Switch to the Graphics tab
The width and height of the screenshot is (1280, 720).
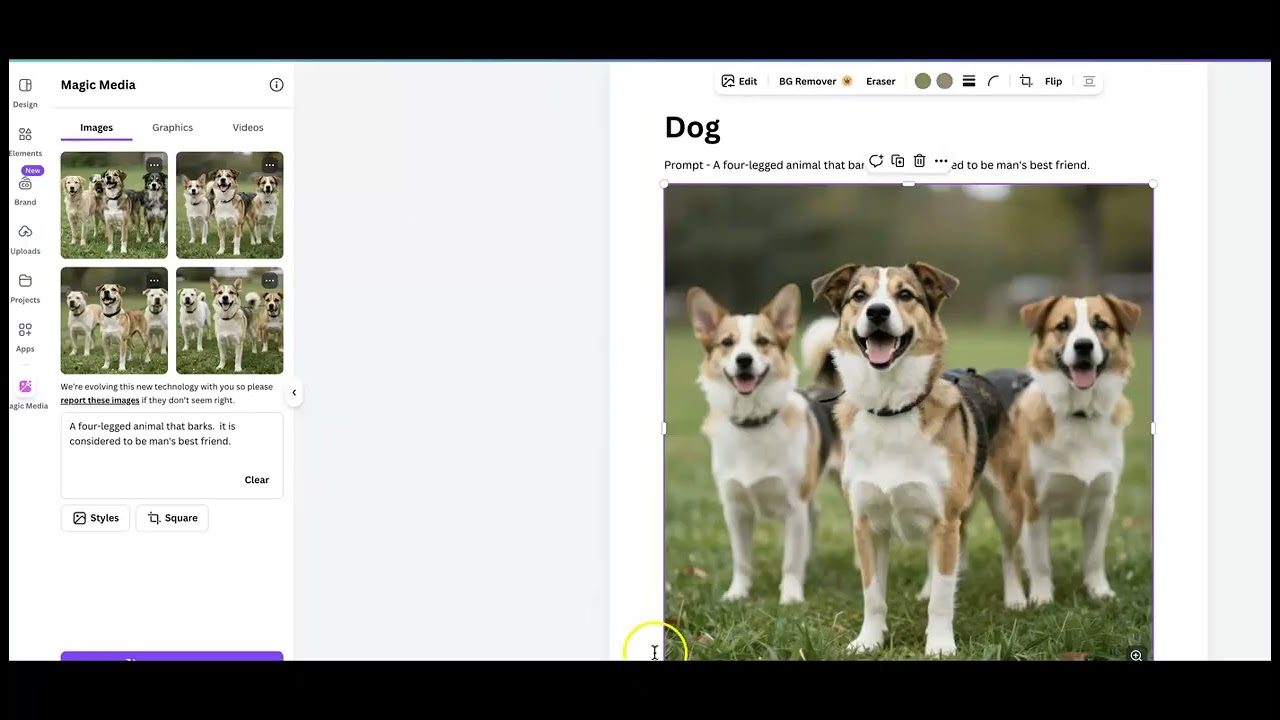172,128
